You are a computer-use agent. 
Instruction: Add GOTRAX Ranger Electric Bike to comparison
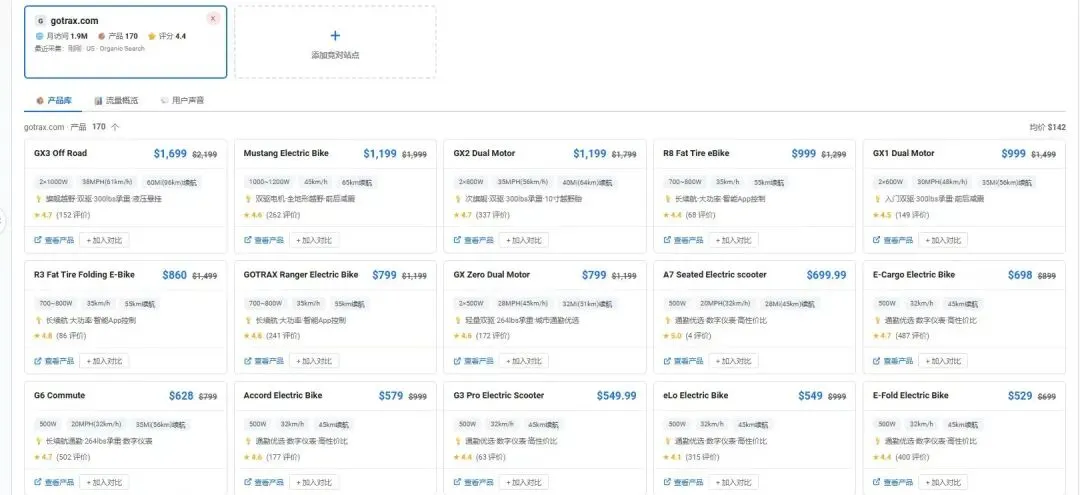coord(314,361)
